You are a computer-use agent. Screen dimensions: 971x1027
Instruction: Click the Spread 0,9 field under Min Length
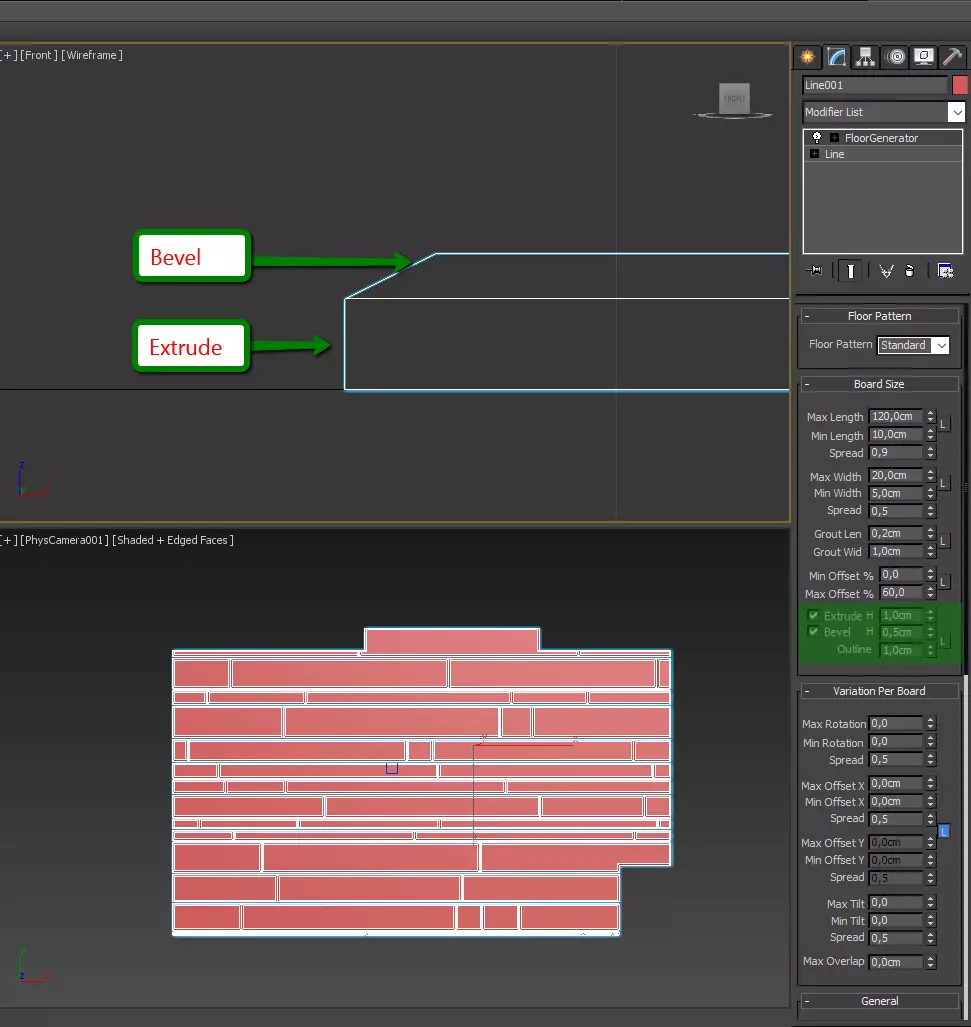[x=896, y=453]
